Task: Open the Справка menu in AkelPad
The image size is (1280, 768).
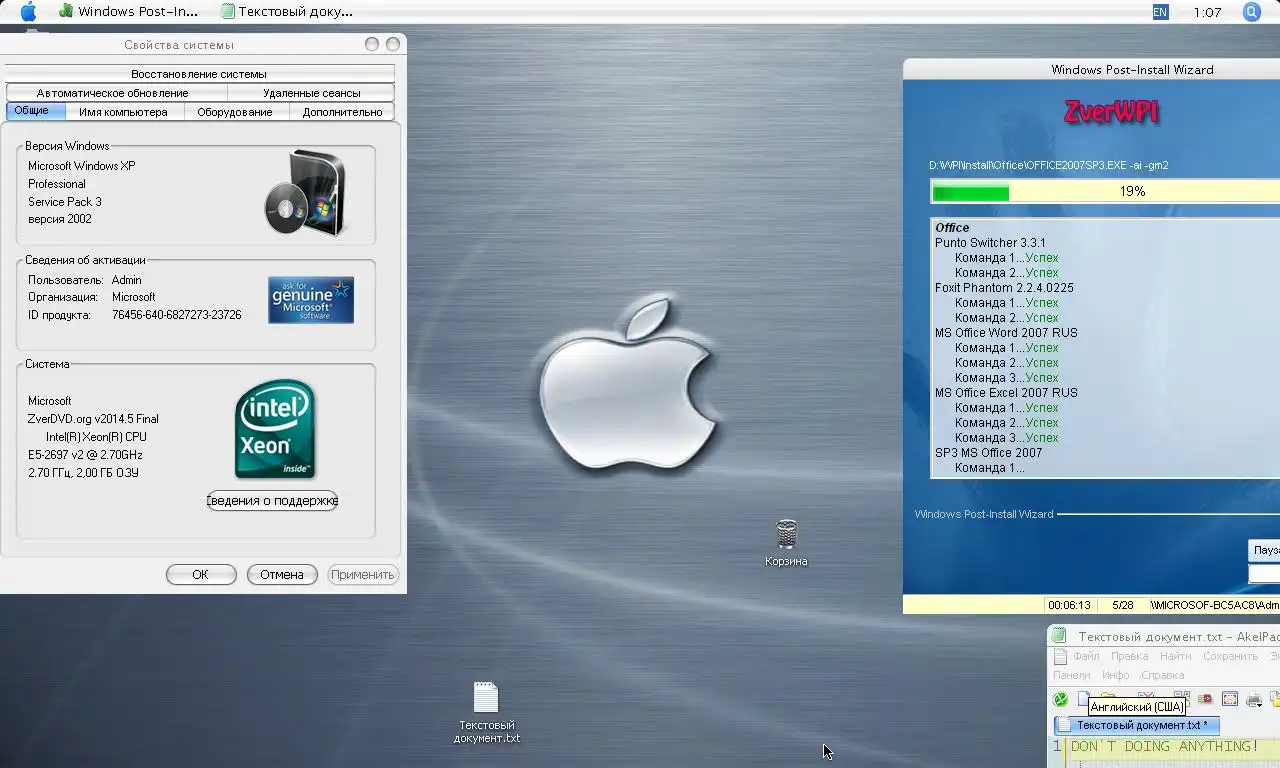Action: (x=1162, y=675)
